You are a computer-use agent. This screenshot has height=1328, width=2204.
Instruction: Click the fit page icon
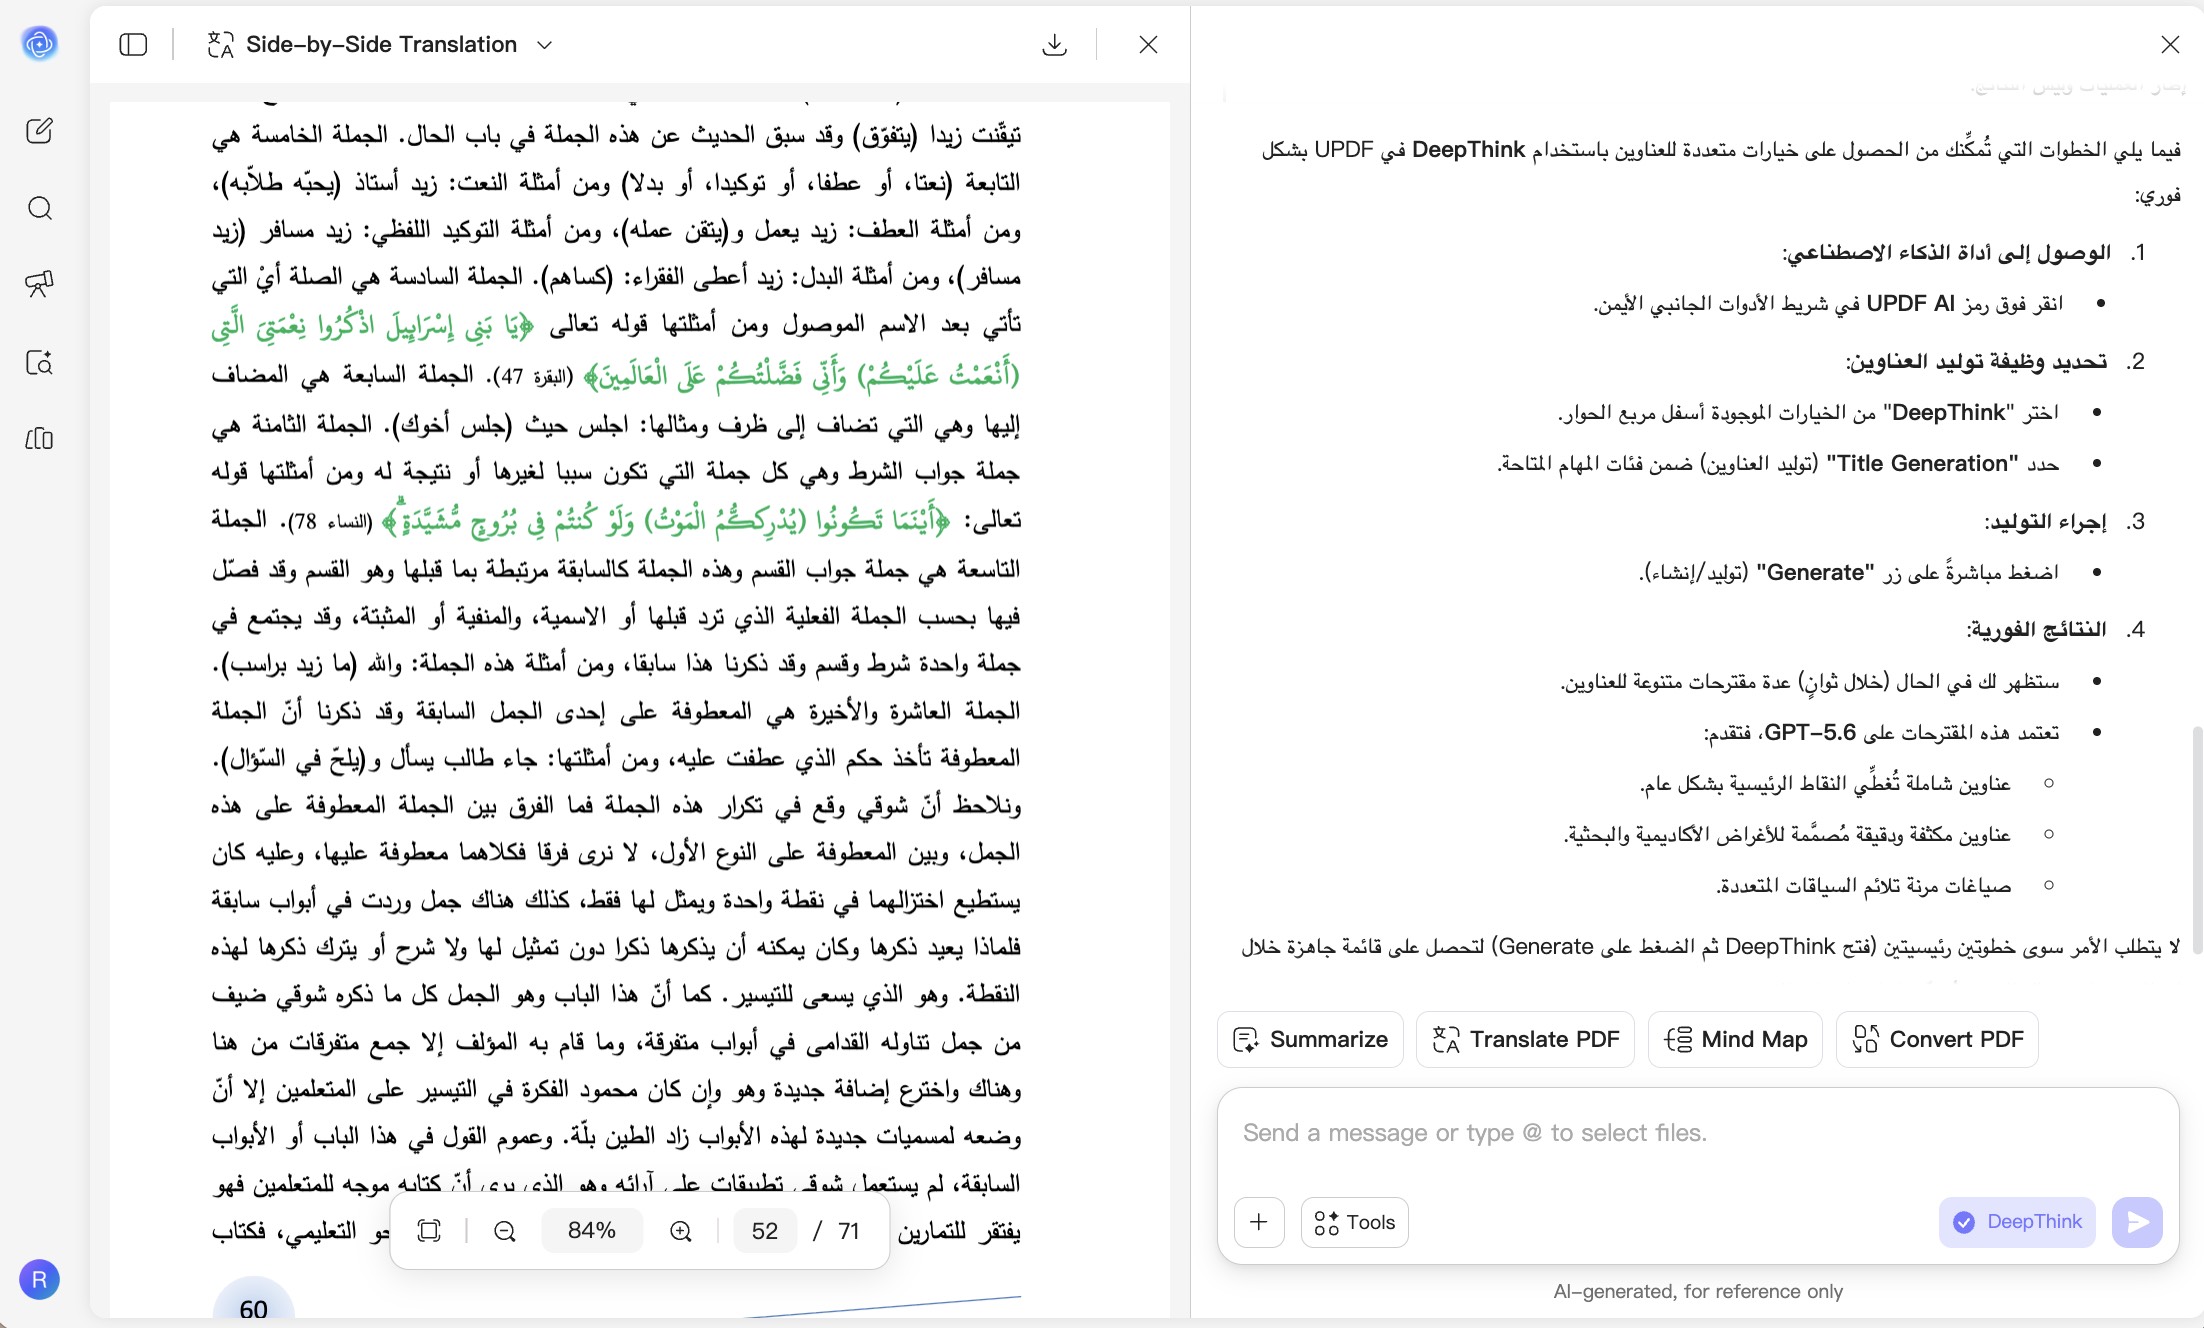(429, 1230)
